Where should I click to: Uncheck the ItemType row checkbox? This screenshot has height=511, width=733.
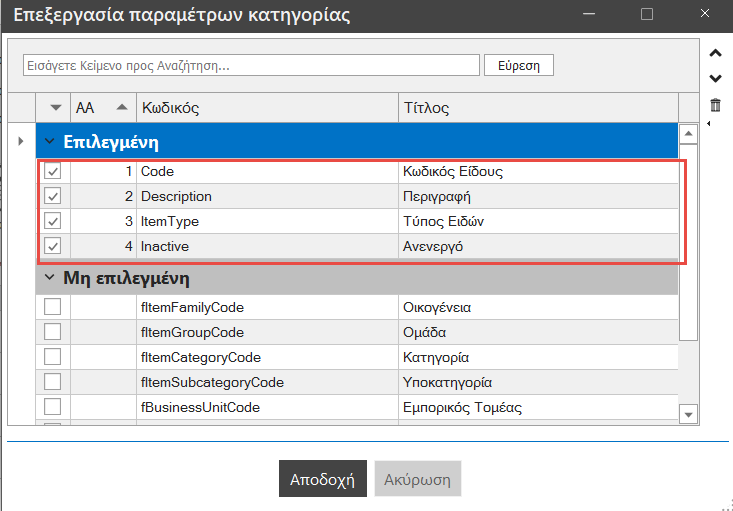52,221
